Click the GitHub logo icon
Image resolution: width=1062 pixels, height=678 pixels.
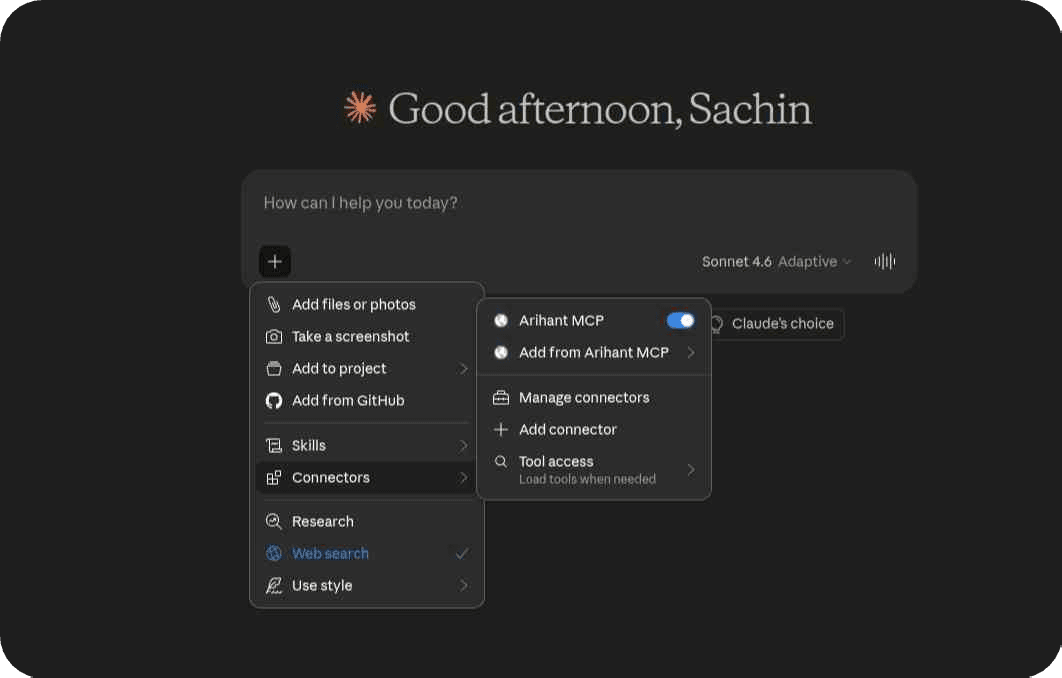click(x=274, y=401)
